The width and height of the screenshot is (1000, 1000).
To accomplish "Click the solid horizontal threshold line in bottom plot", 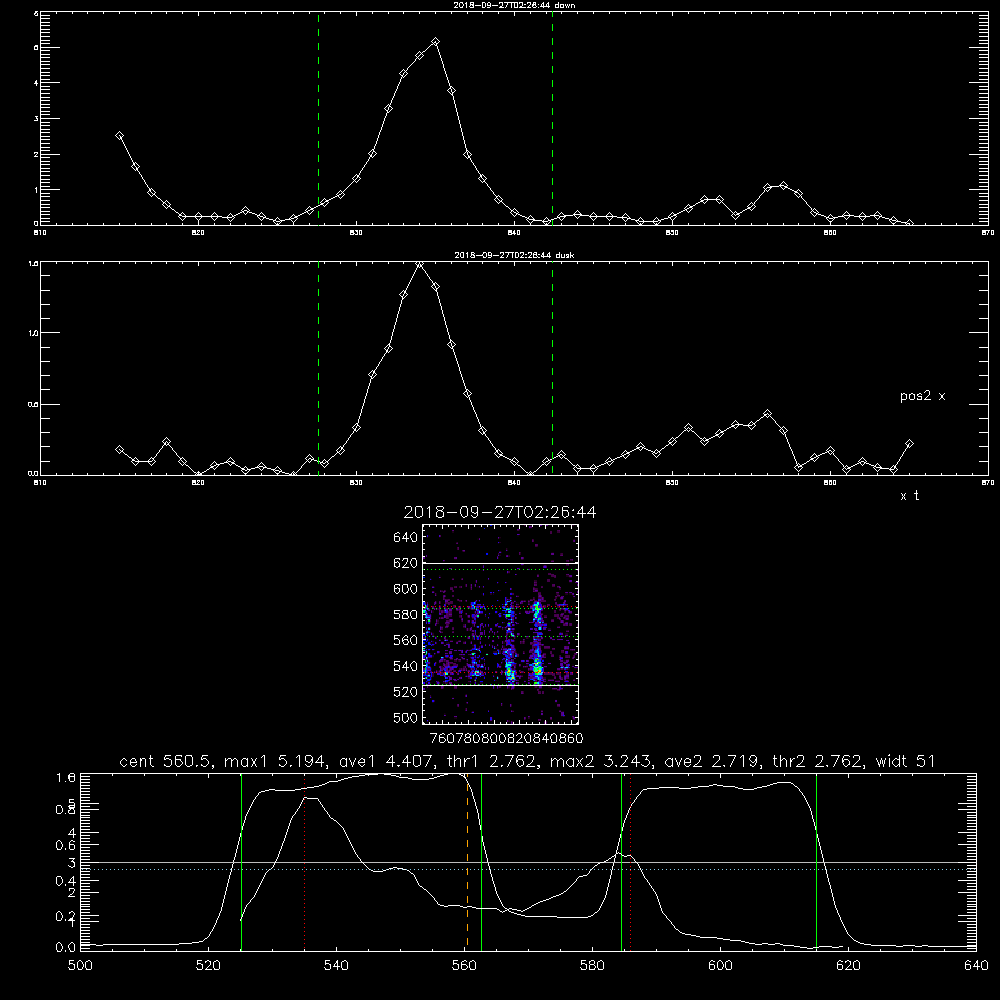I will (x=528, y=862).
